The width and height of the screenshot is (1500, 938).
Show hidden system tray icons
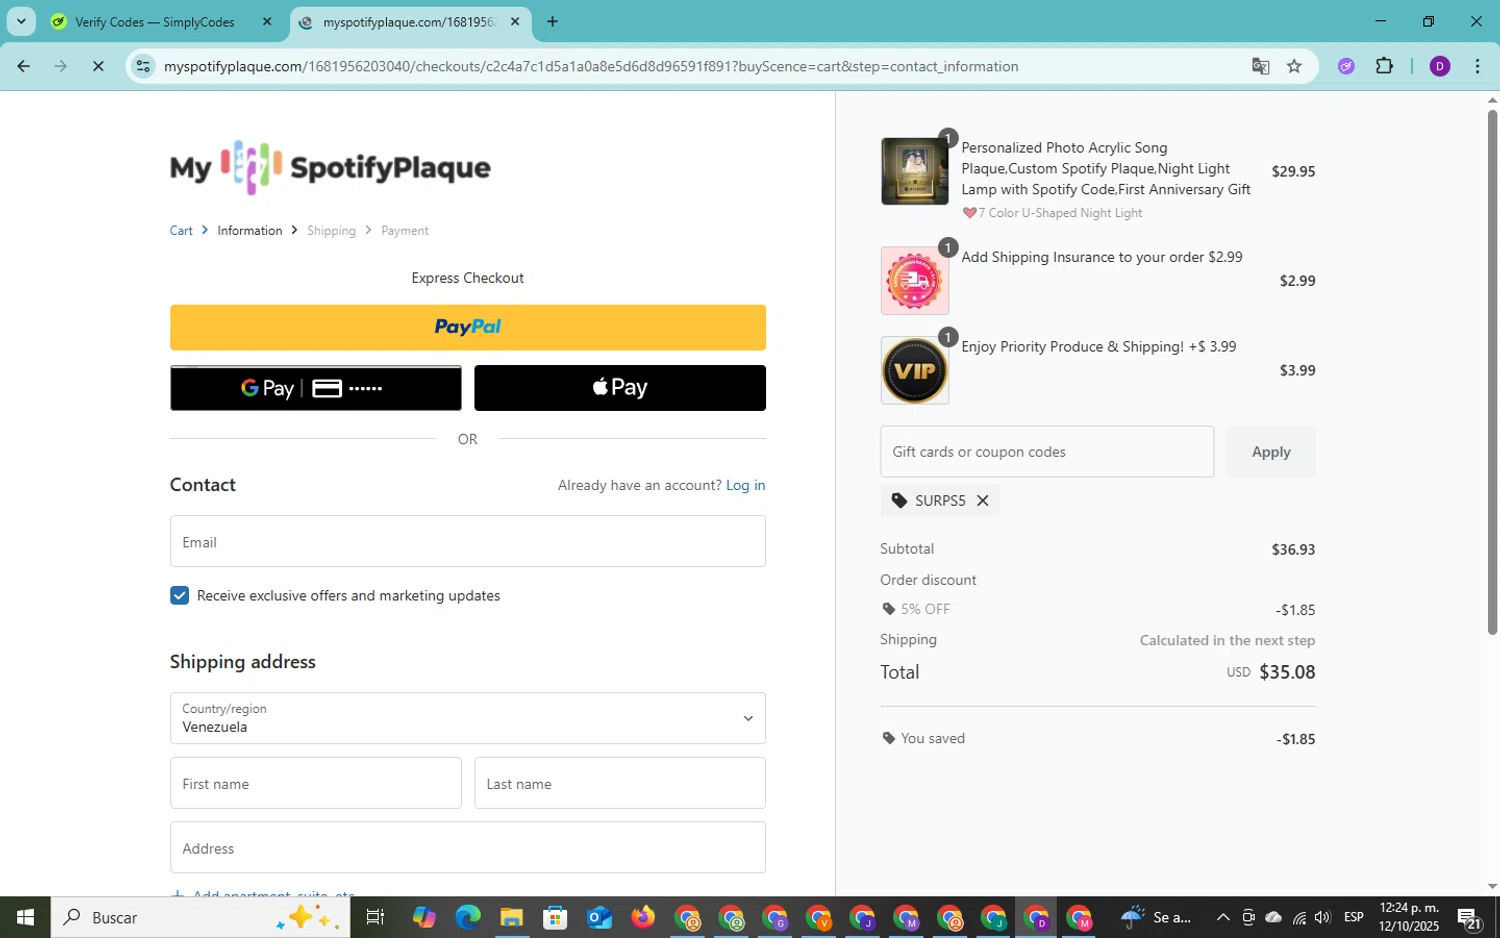1222,917
